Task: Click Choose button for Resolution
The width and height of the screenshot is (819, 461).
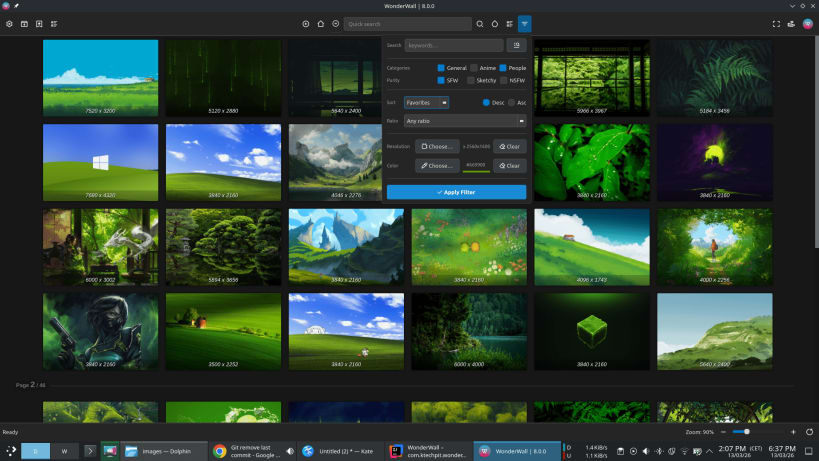Action: tap(437, 146)
